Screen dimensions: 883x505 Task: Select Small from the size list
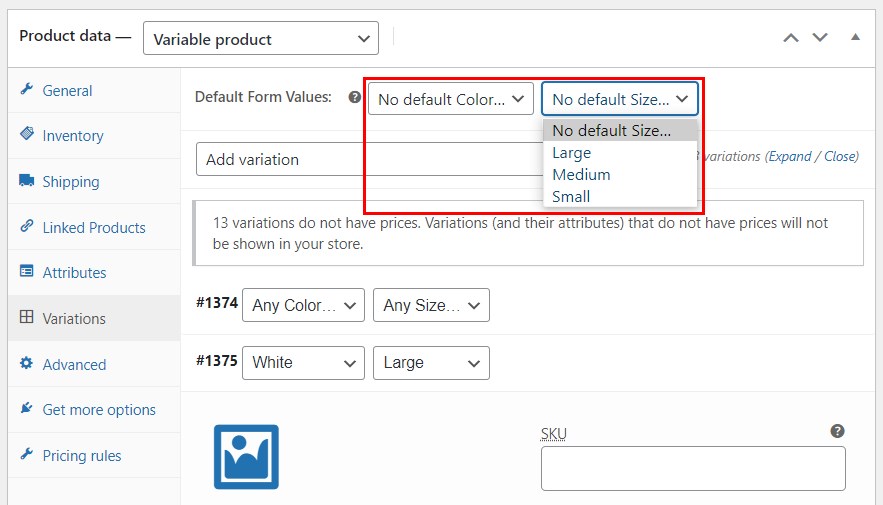620,196
